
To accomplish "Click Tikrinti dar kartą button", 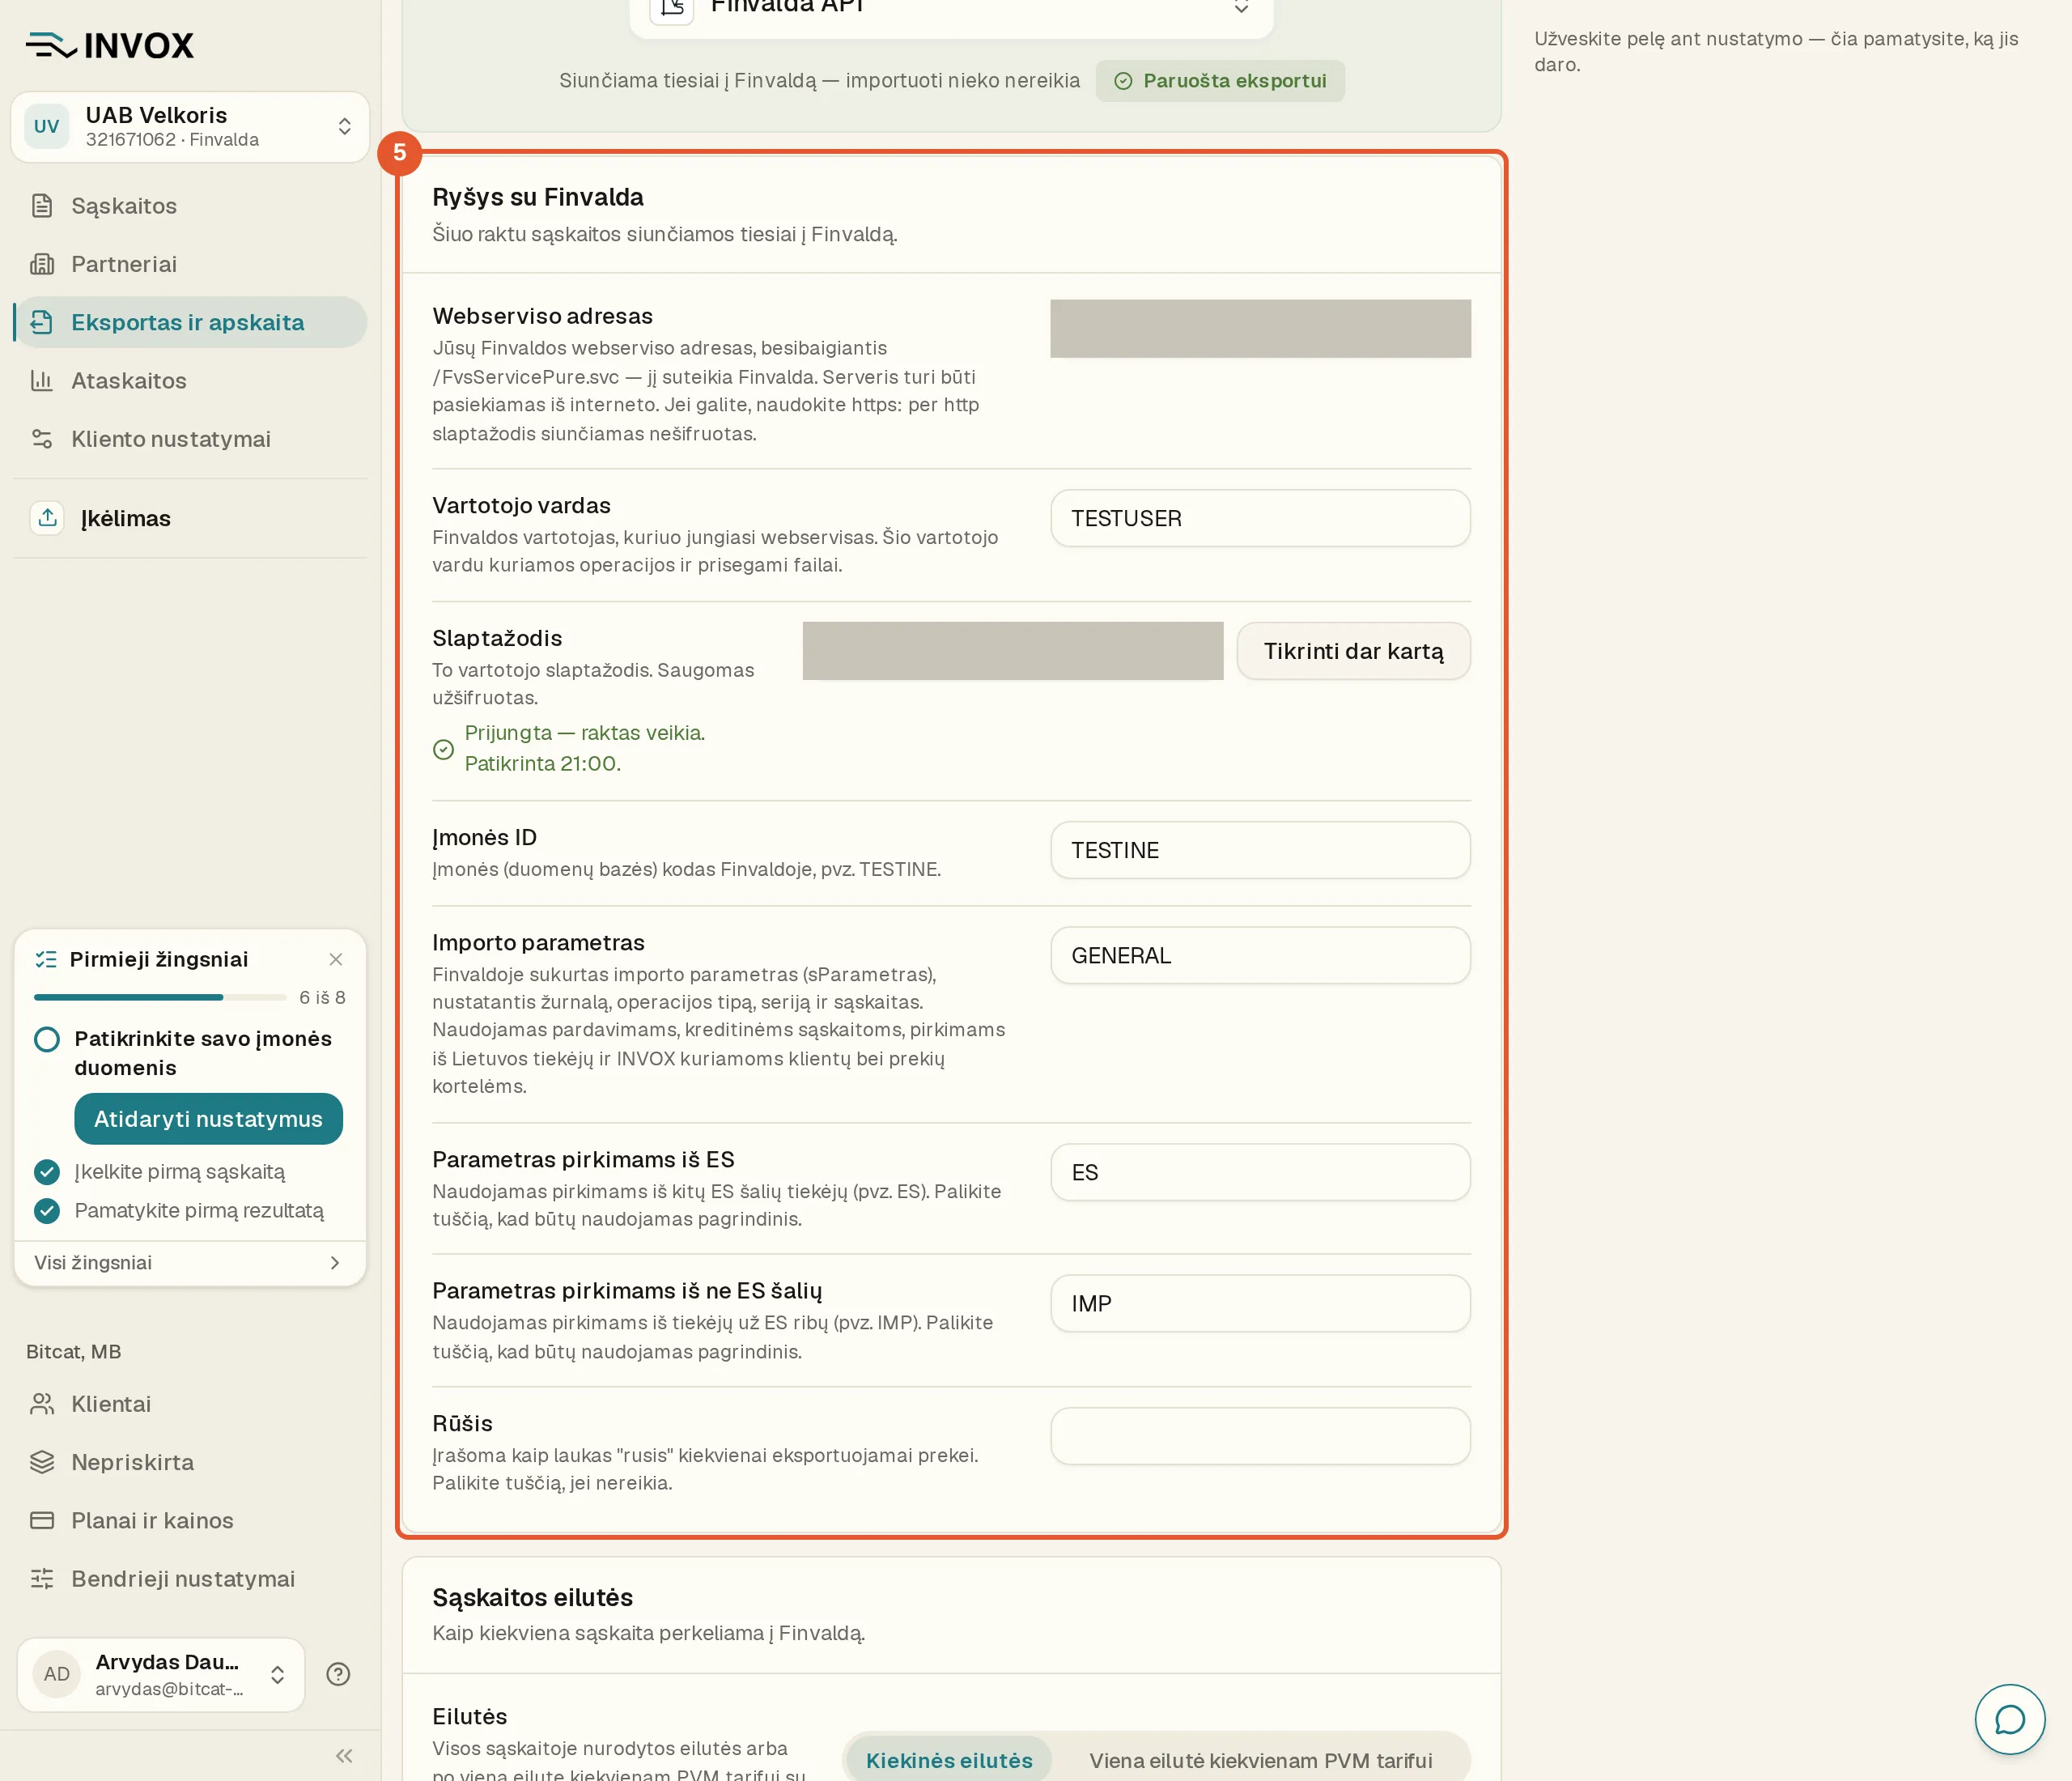I will point(1353,651).
